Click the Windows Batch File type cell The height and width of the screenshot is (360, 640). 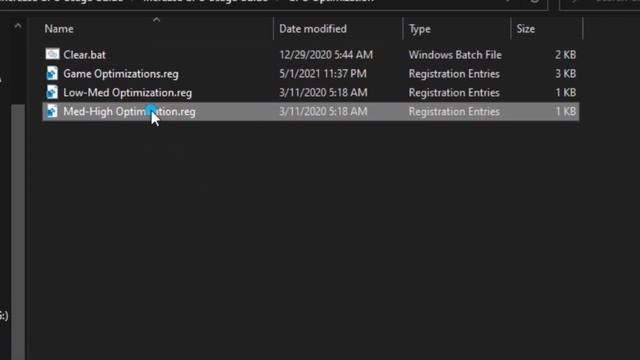455,55
